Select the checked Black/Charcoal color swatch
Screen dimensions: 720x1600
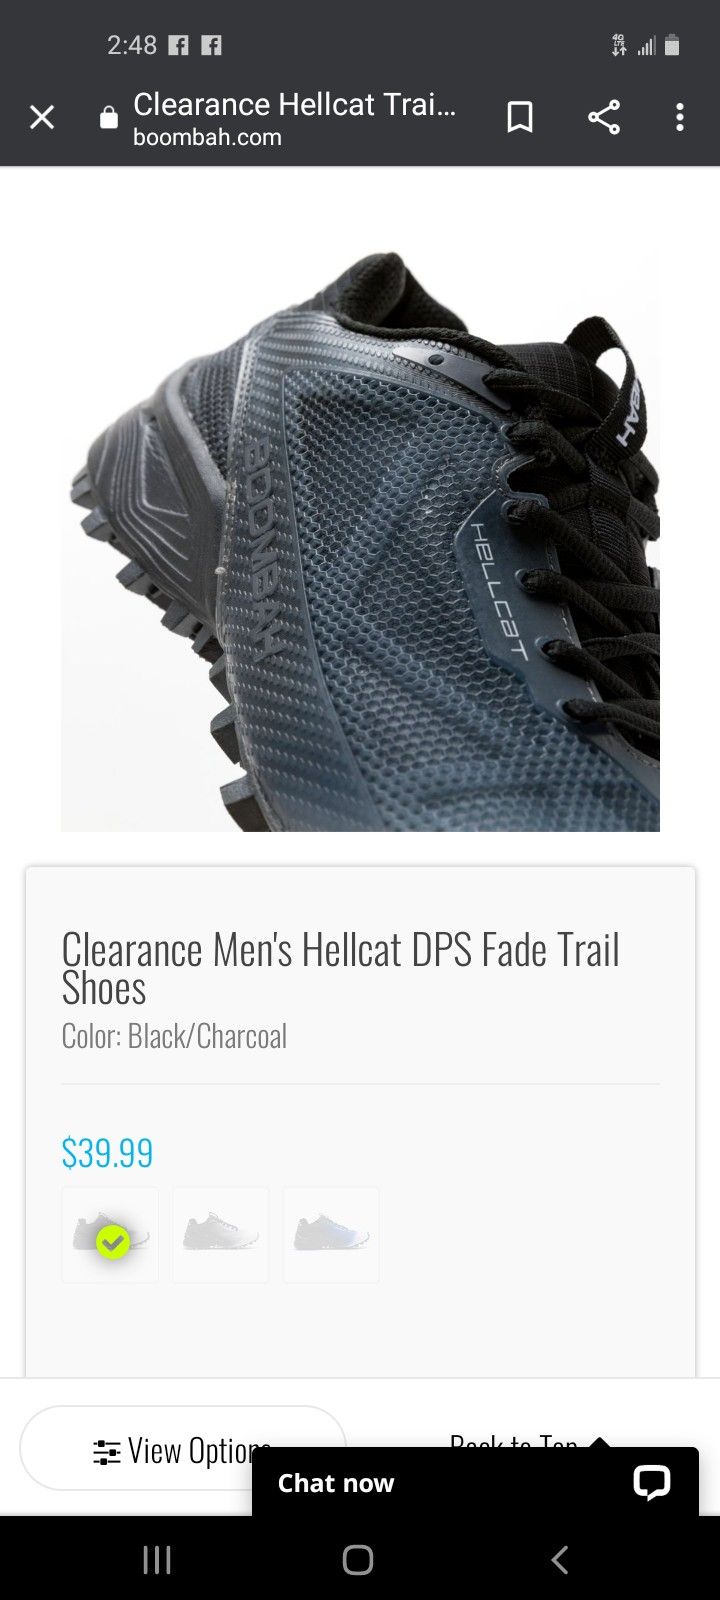pos(110,1235)
